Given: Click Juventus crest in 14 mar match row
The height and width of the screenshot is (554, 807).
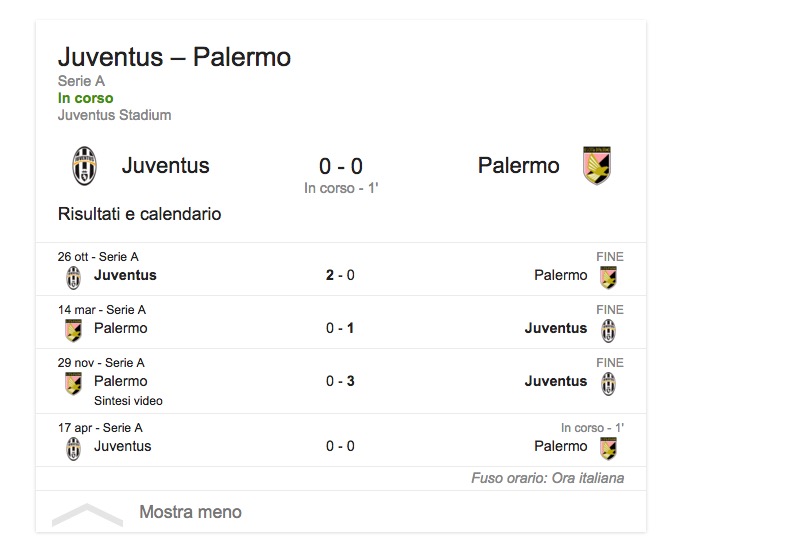Looking at the screenshot, I should [608, 330].
